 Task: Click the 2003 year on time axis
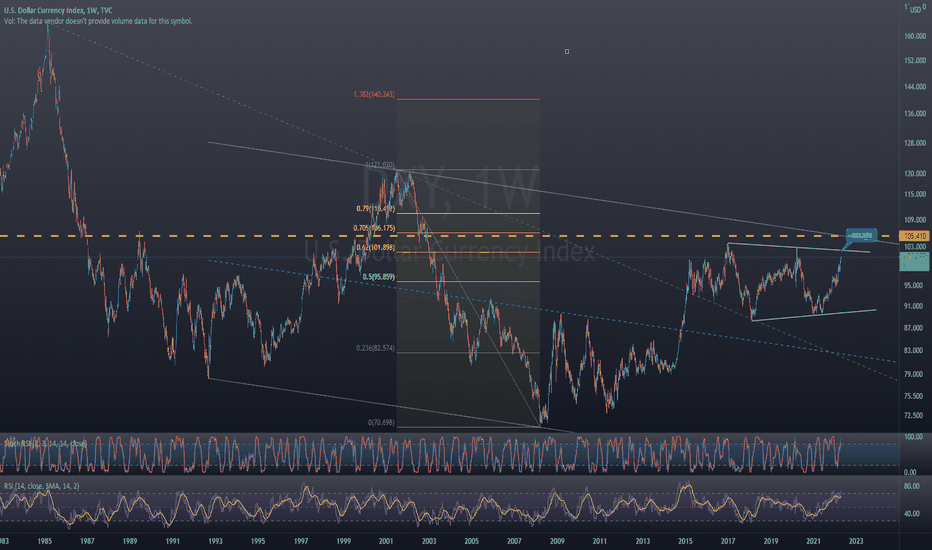click(x=429, y=542)
